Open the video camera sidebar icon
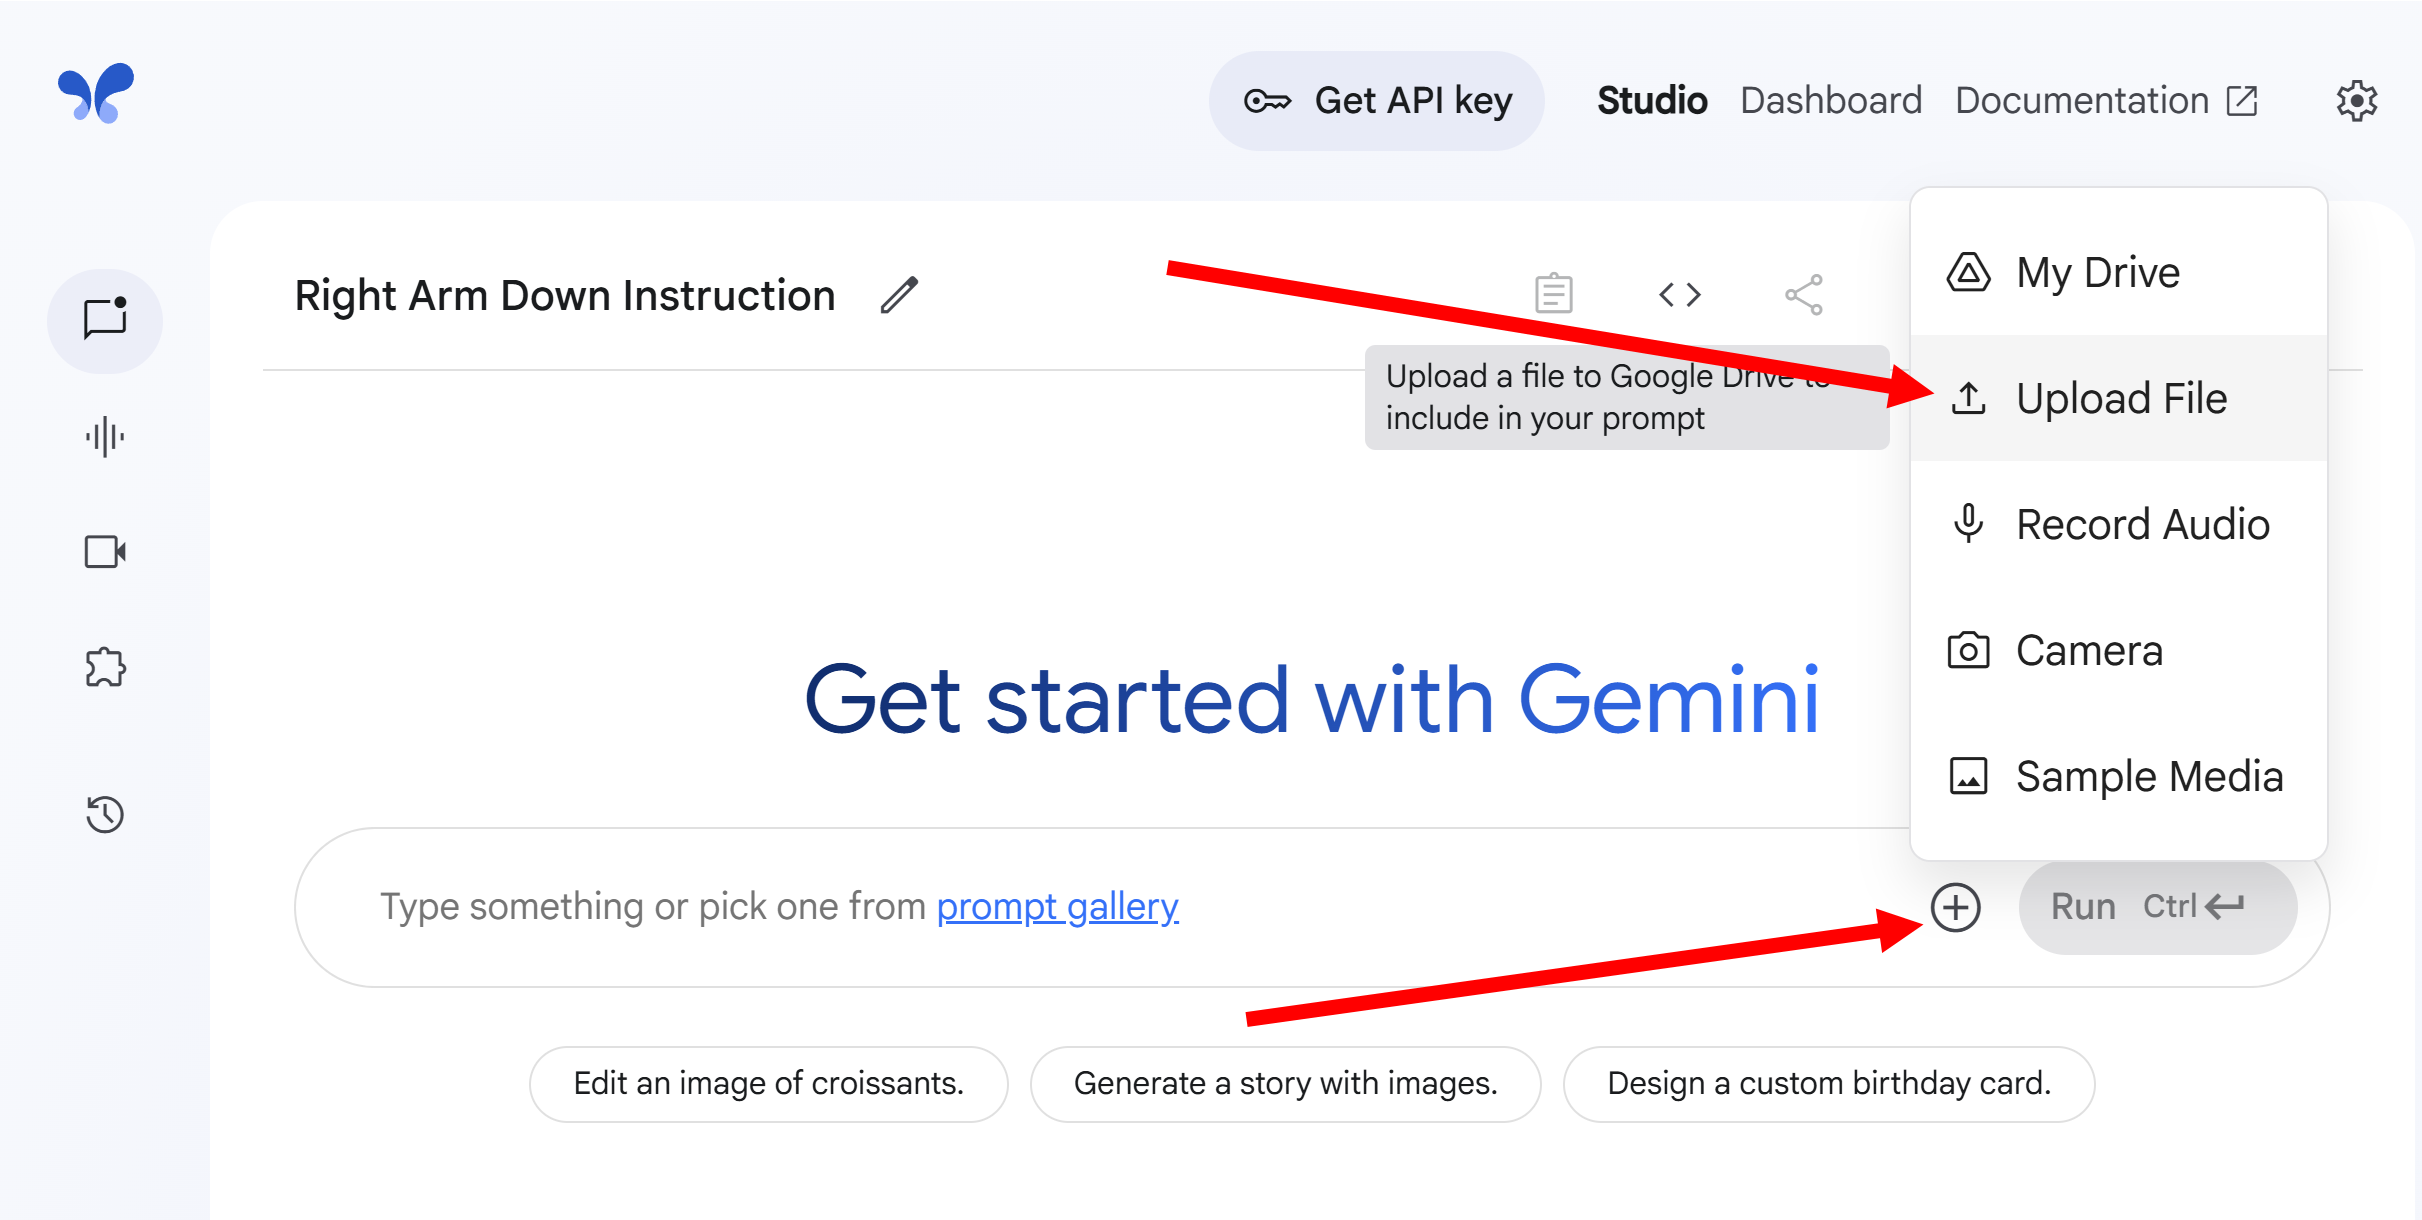This screenshot has width=2422, height=1220. [105, 552]
